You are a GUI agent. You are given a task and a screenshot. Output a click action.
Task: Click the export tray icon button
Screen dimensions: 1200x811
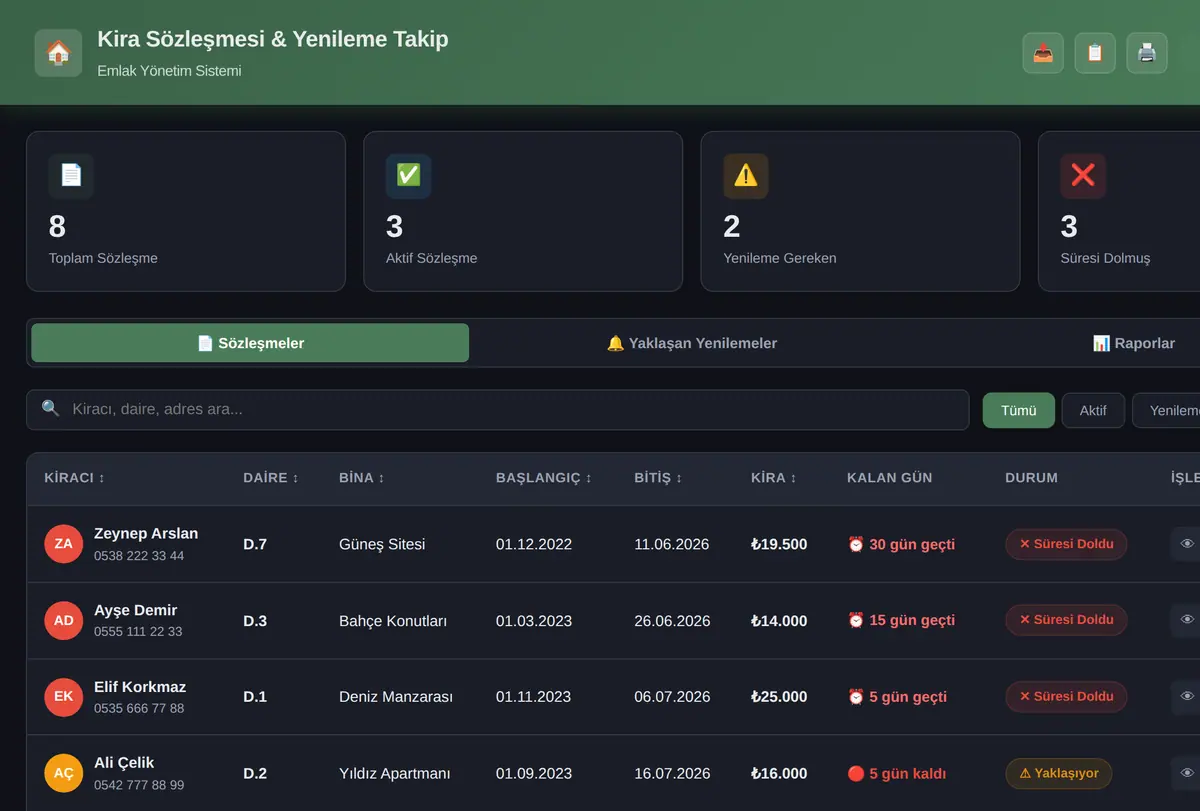1043,53
